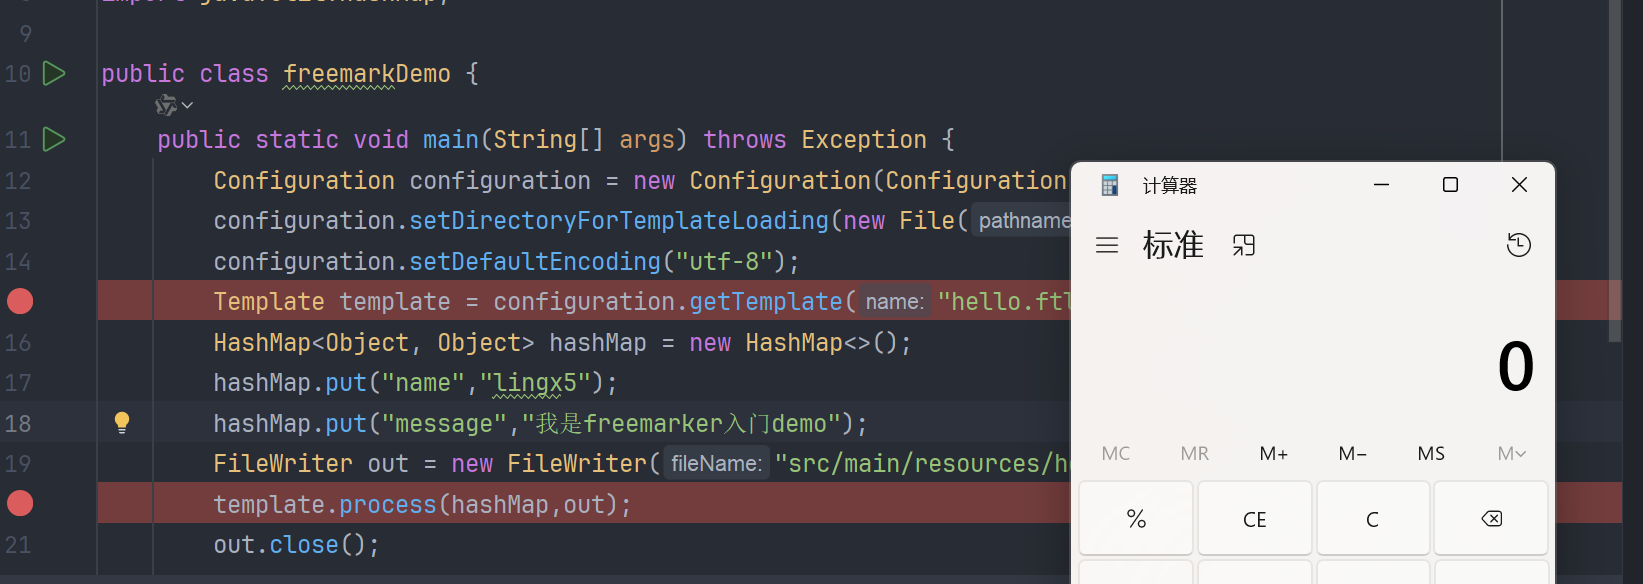Click the 标准 mode title in Calculator

(1173, 245)
